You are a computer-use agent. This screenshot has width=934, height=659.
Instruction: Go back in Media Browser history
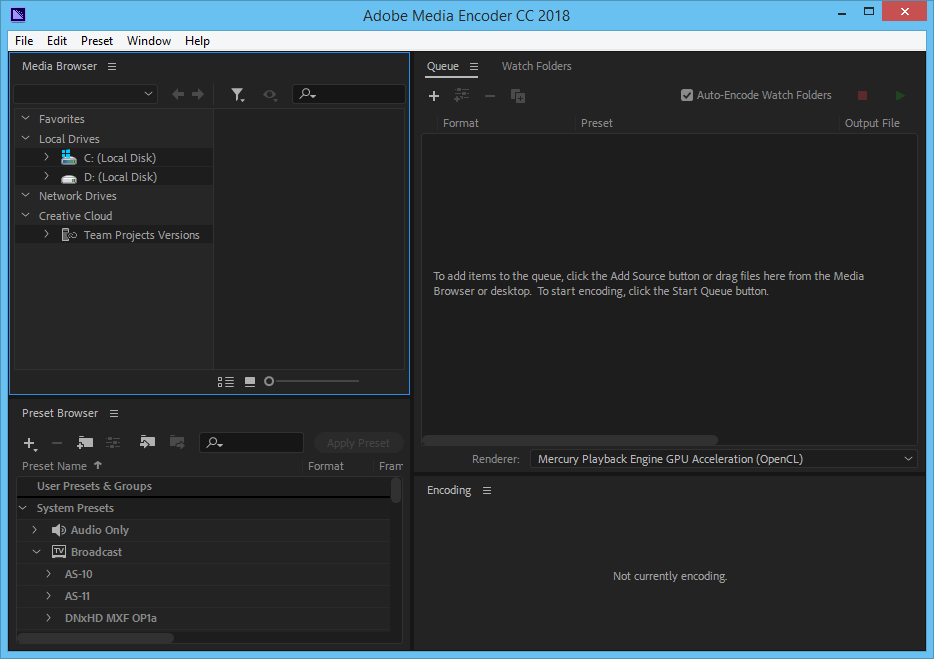pos(178,94)
